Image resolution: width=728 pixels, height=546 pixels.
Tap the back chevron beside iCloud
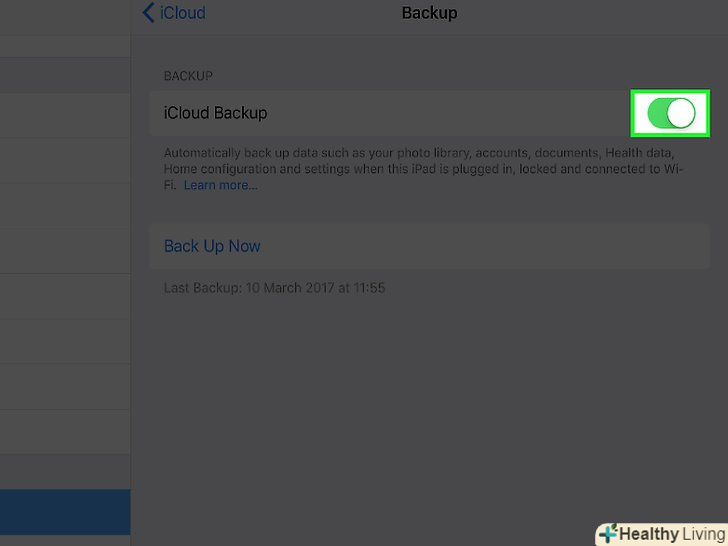tap(148, 13)
